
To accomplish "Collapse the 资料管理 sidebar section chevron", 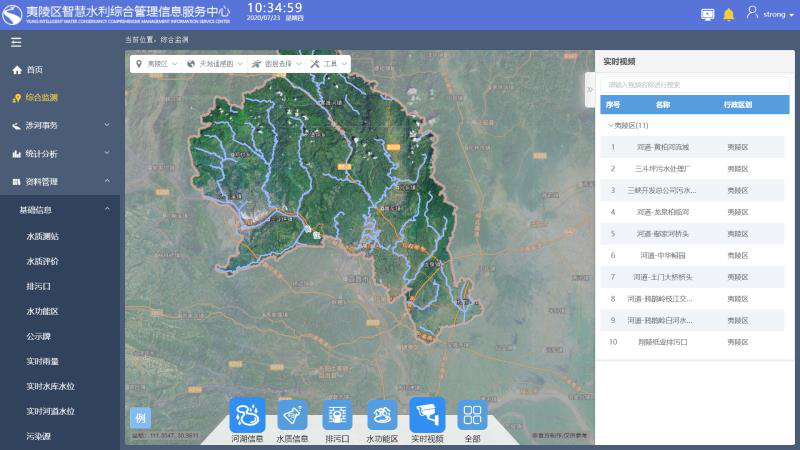I will [x=107, y=181].
